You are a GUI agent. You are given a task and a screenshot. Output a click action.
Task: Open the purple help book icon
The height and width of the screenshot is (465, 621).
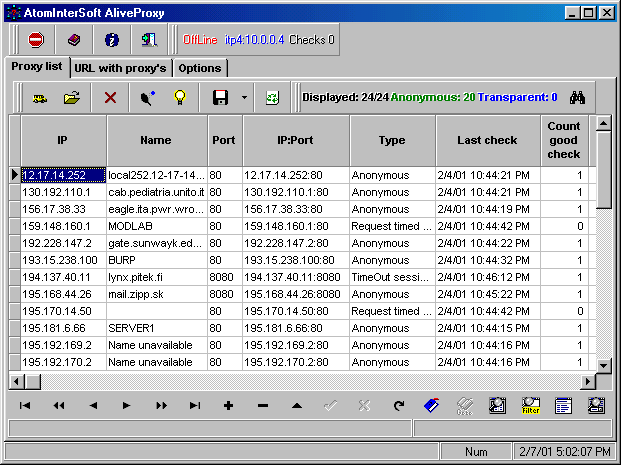pos(74,40)
